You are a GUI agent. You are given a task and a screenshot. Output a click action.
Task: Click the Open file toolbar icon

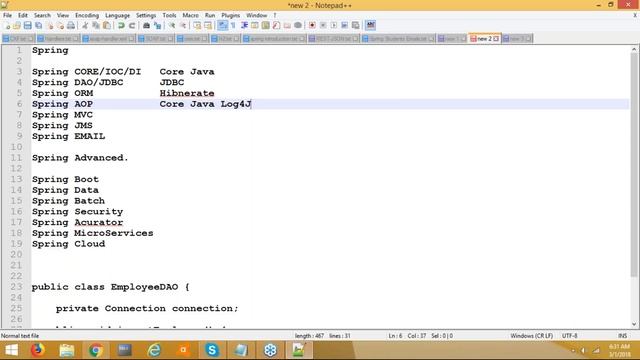point(17,25)
